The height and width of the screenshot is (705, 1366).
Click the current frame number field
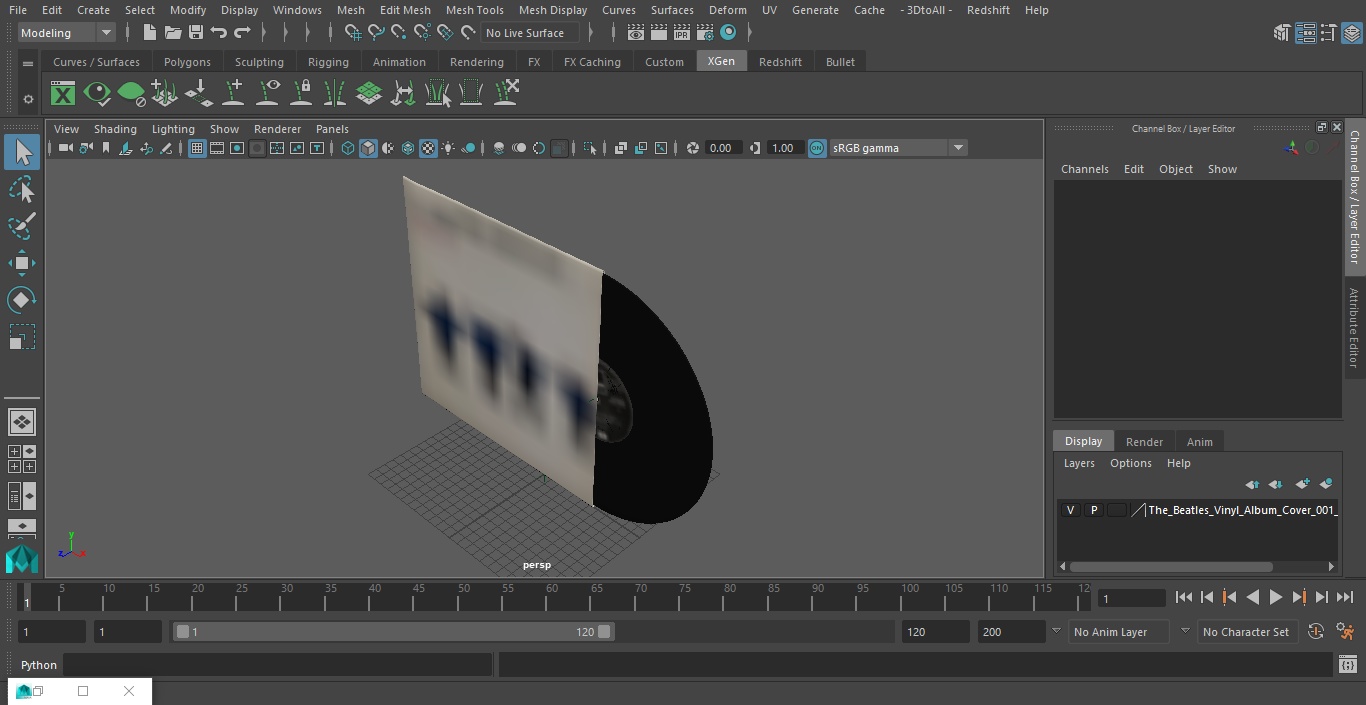tap(1131, 598)
